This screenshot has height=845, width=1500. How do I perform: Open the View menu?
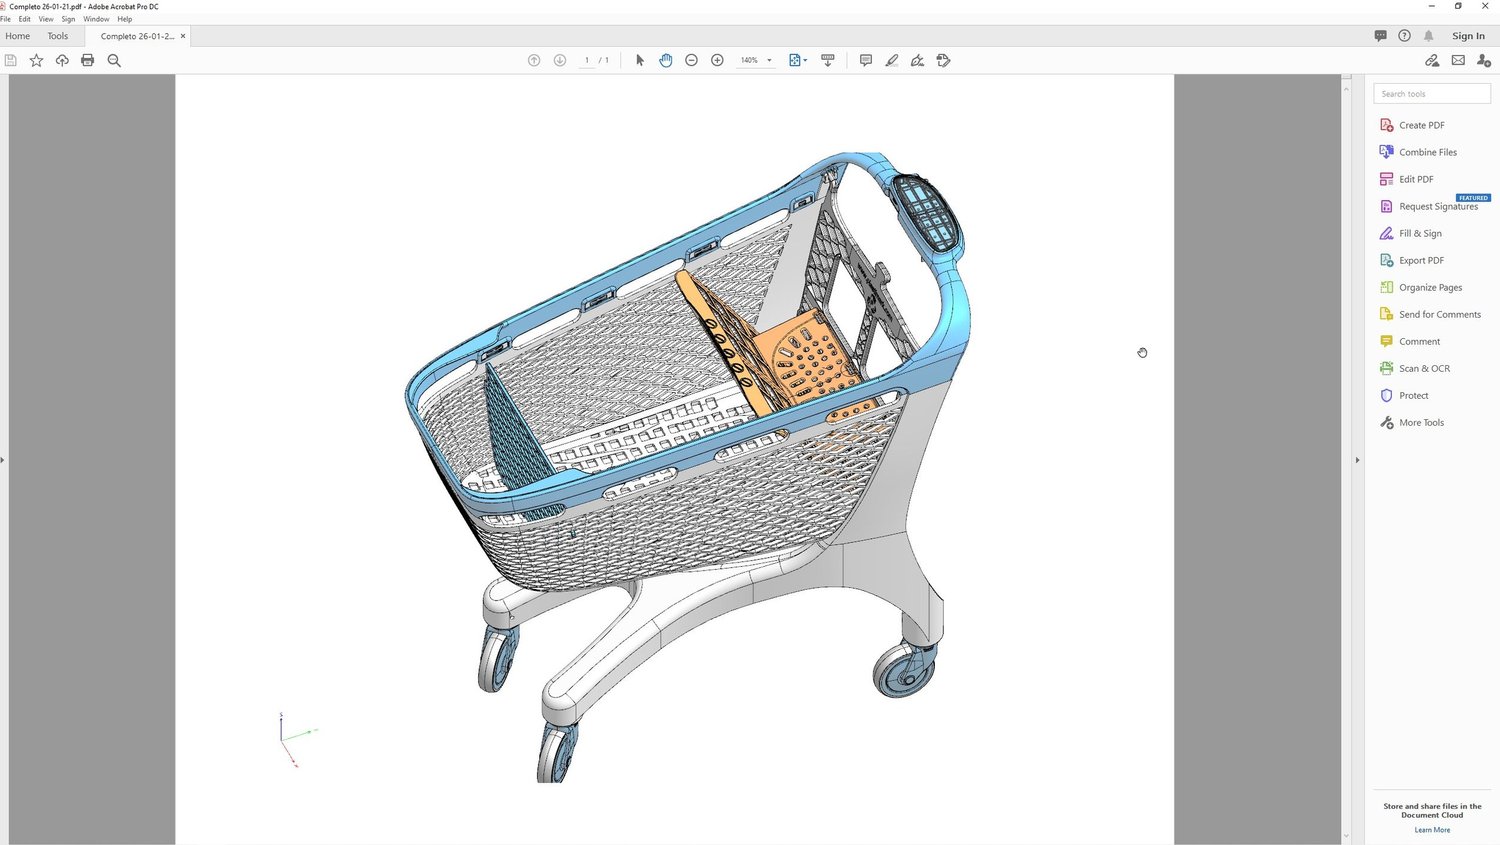click(x=46, y=19)
